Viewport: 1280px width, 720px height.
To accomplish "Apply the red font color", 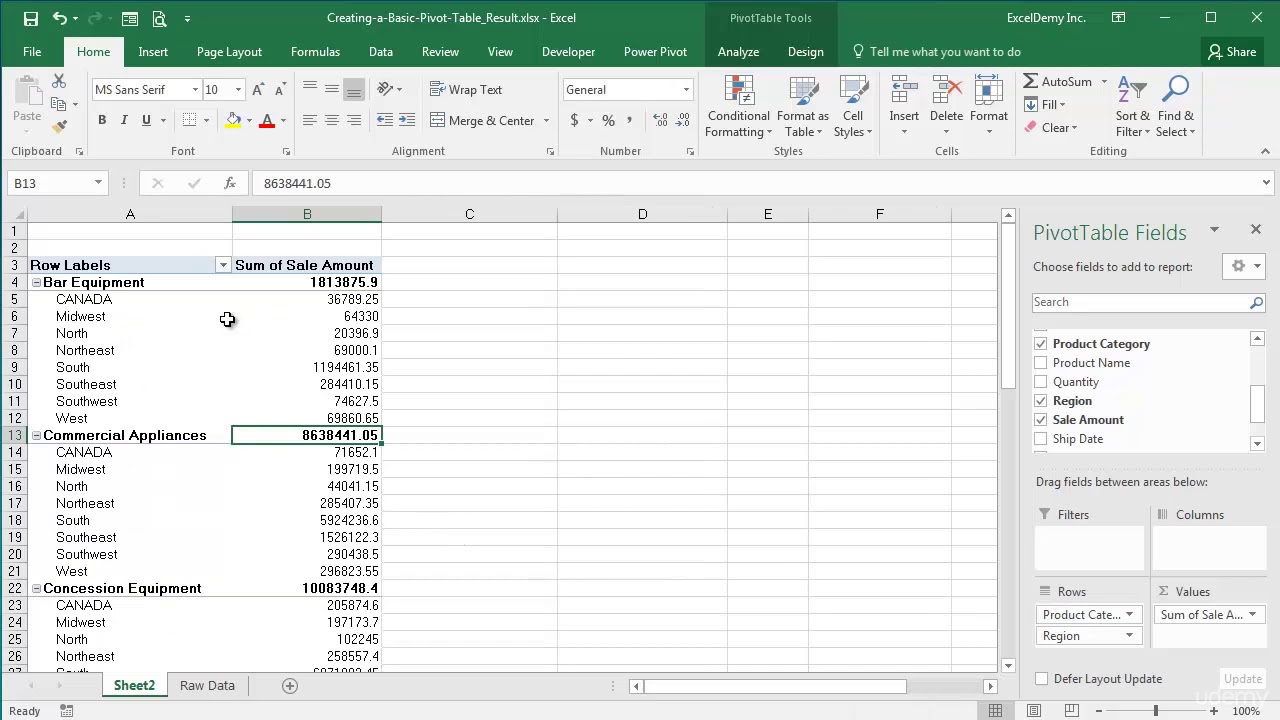I will click(267, 120).
